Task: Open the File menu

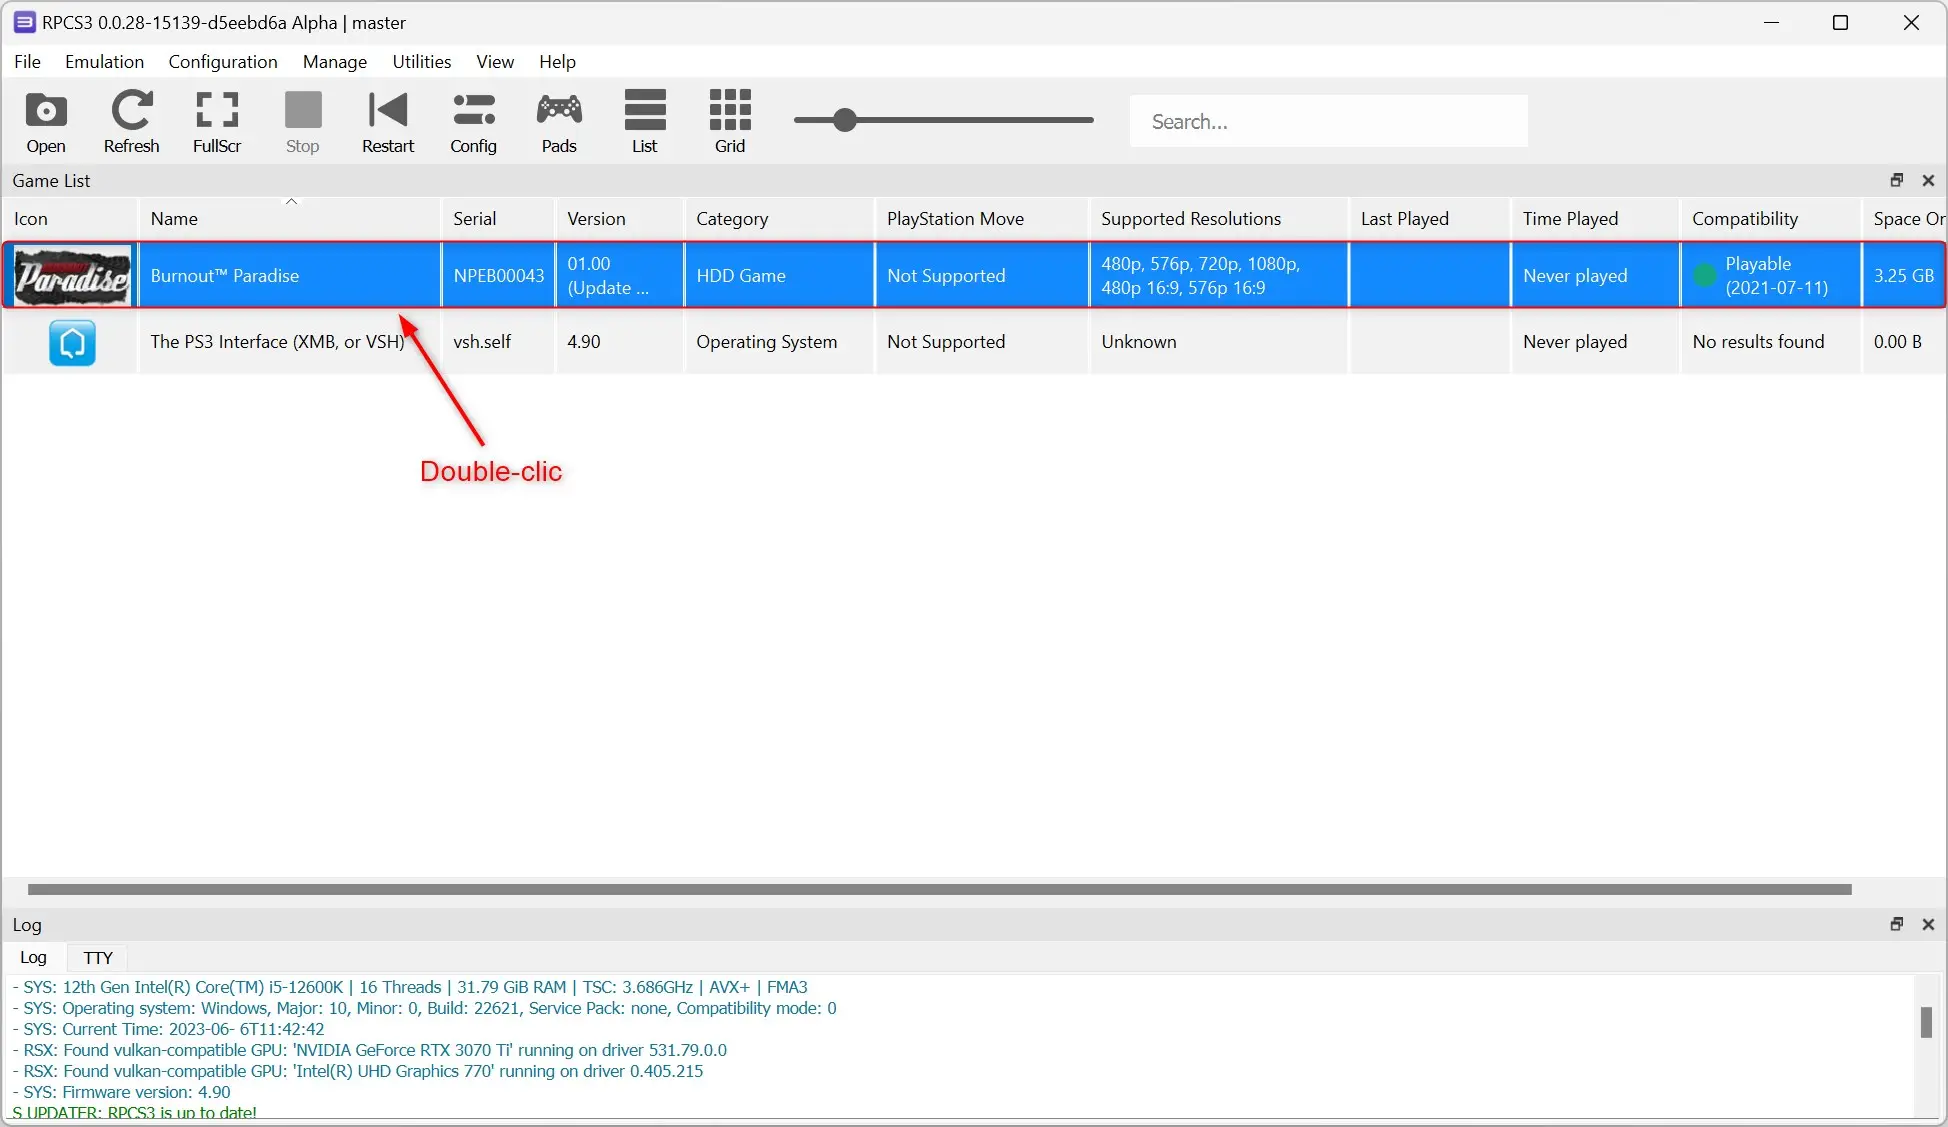Action: [27, 62]
